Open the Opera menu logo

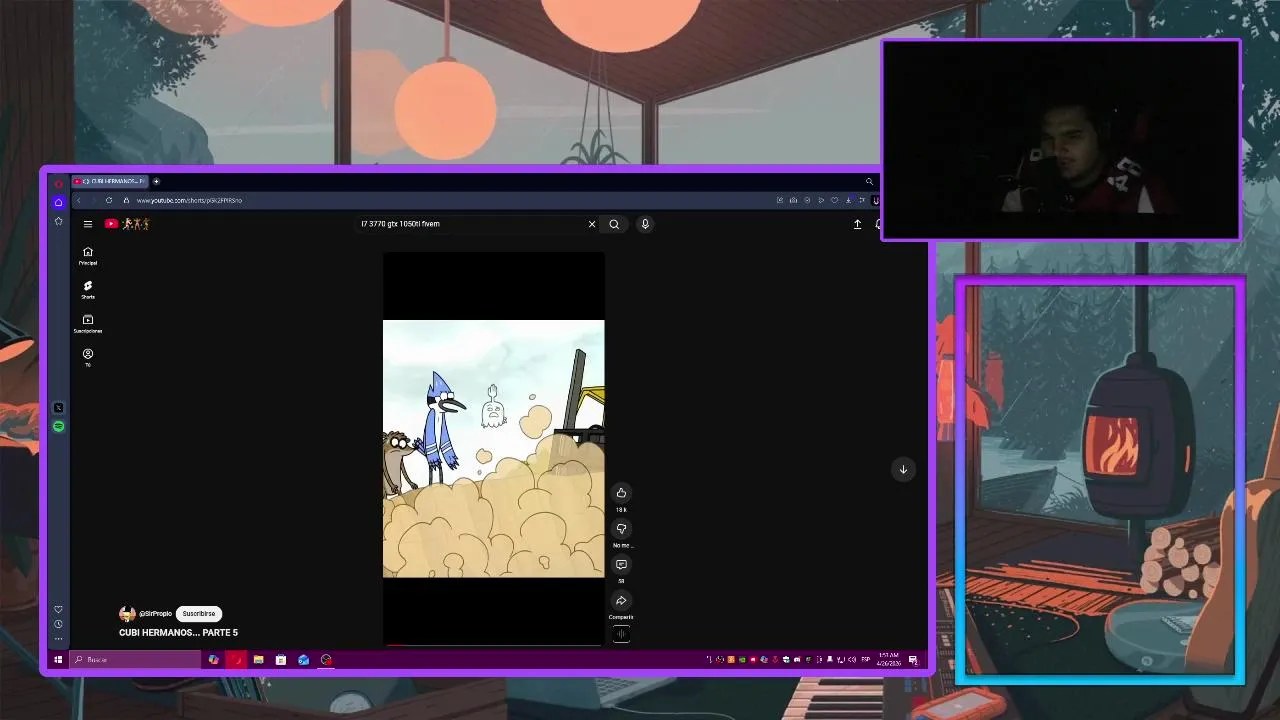(58, 184)
